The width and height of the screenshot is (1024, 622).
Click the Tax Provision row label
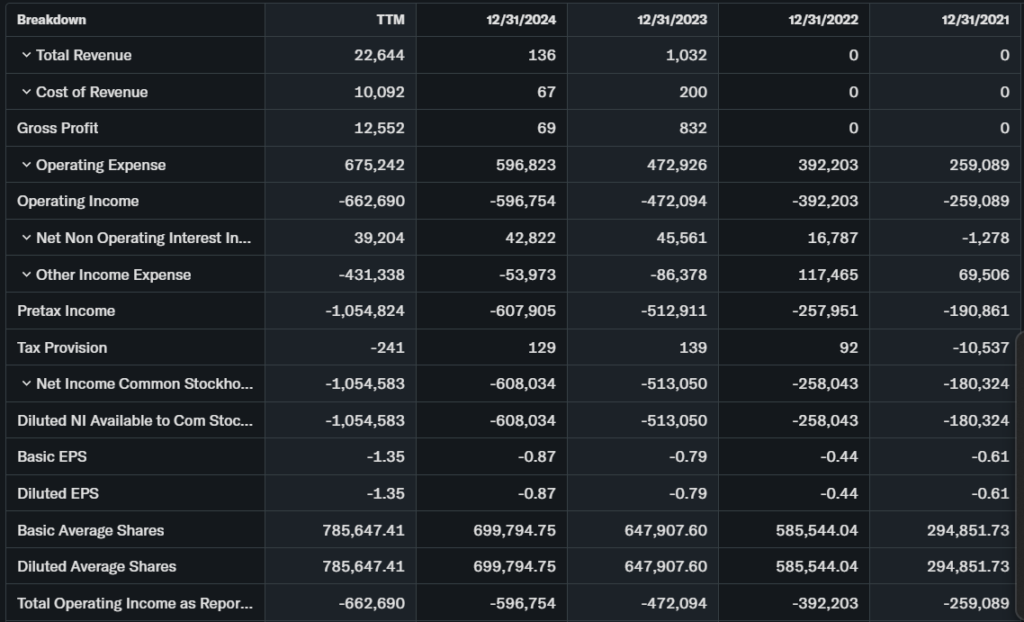click(x=62, y=348)
